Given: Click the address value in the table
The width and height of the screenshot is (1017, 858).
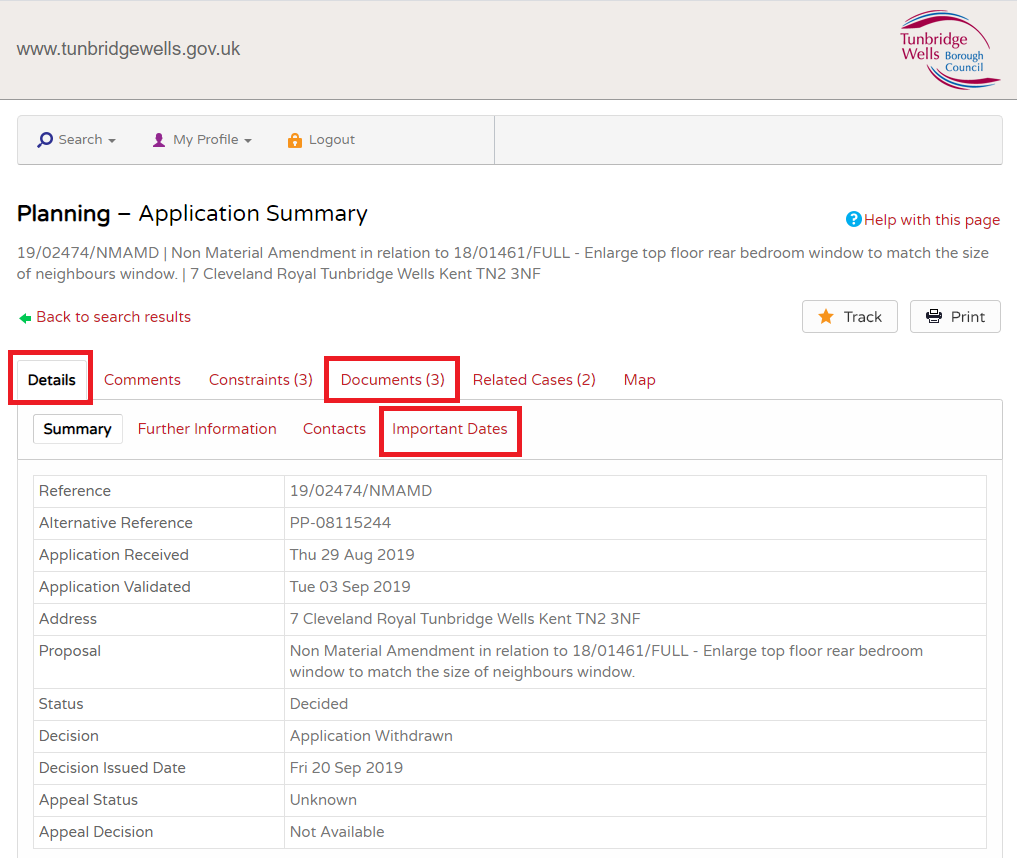Looking at the screenshot, I should pos(465,619).
